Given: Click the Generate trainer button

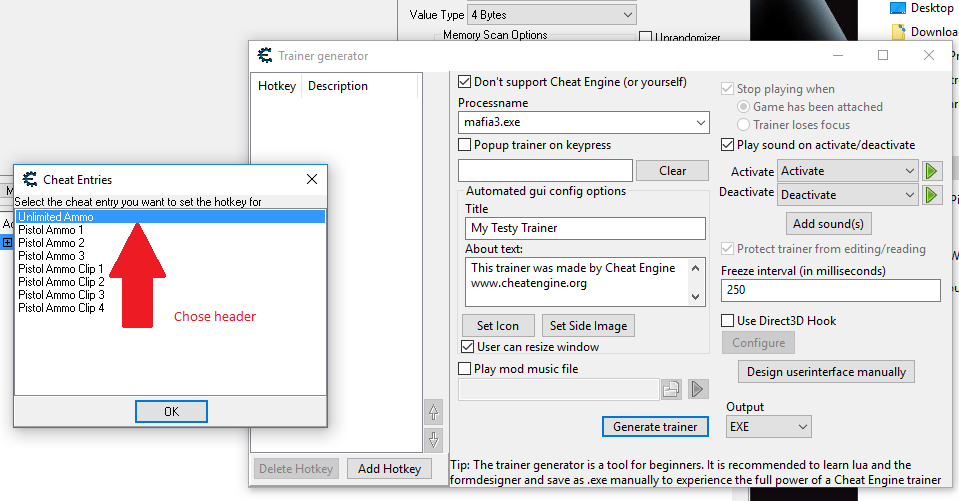Looking at the screenshot, I should point(655,427).
